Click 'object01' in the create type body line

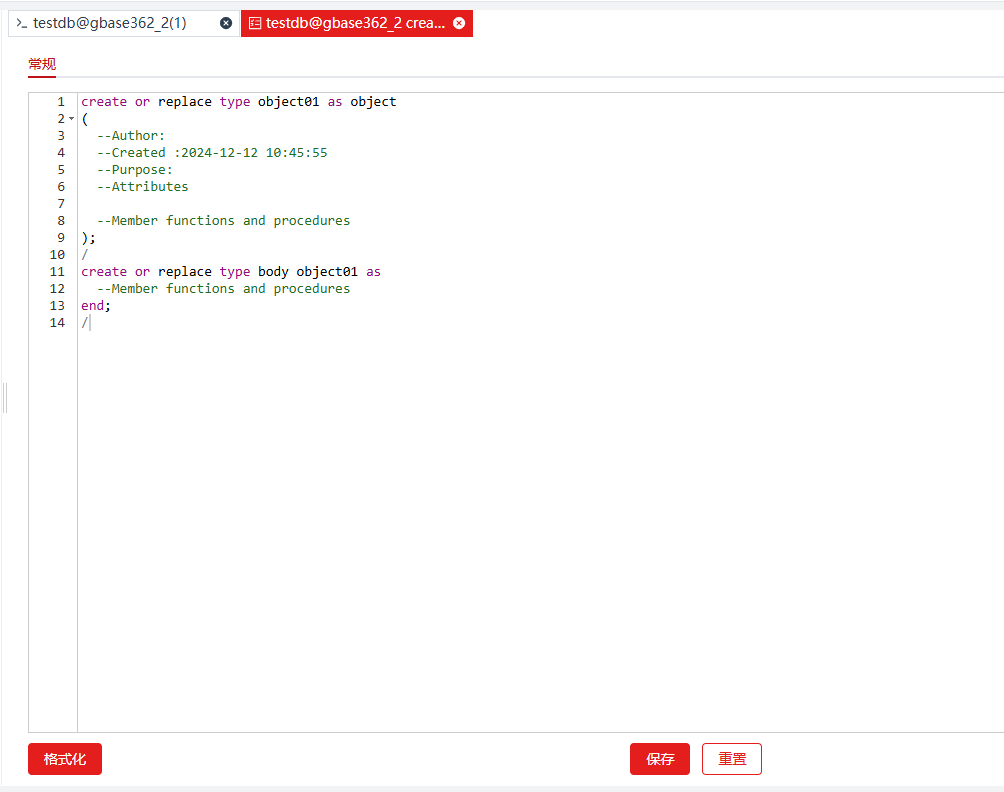(327, 272)
